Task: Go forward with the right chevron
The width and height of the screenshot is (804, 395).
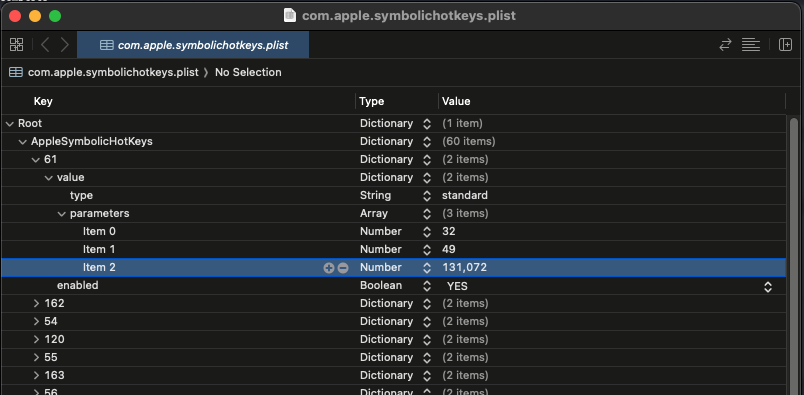Action: [x=65, y=45]
